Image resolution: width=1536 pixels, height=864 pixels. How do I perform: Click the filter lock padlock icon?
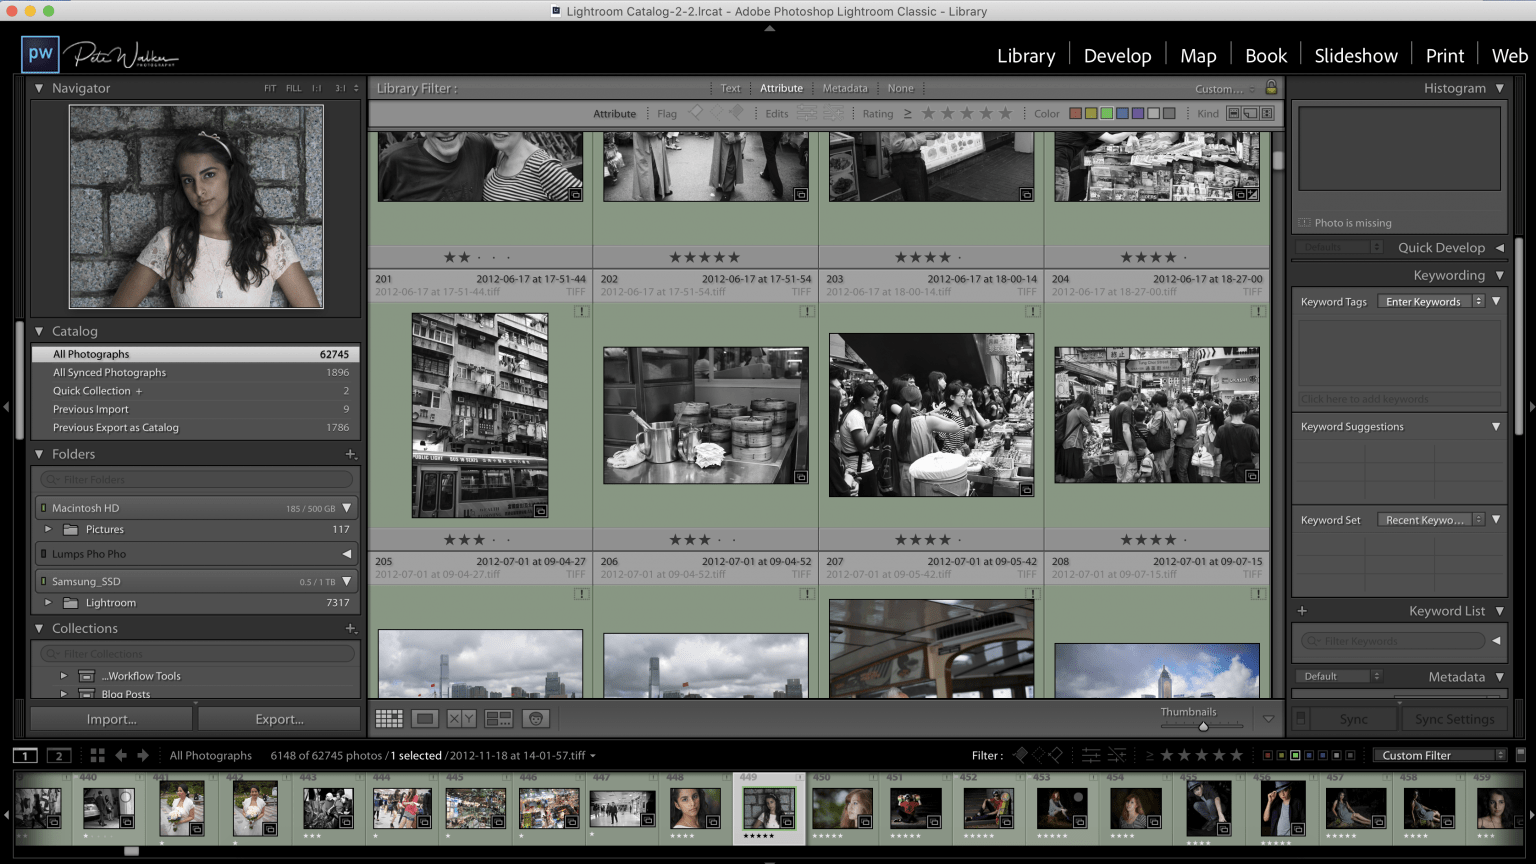coord(1270,88)
